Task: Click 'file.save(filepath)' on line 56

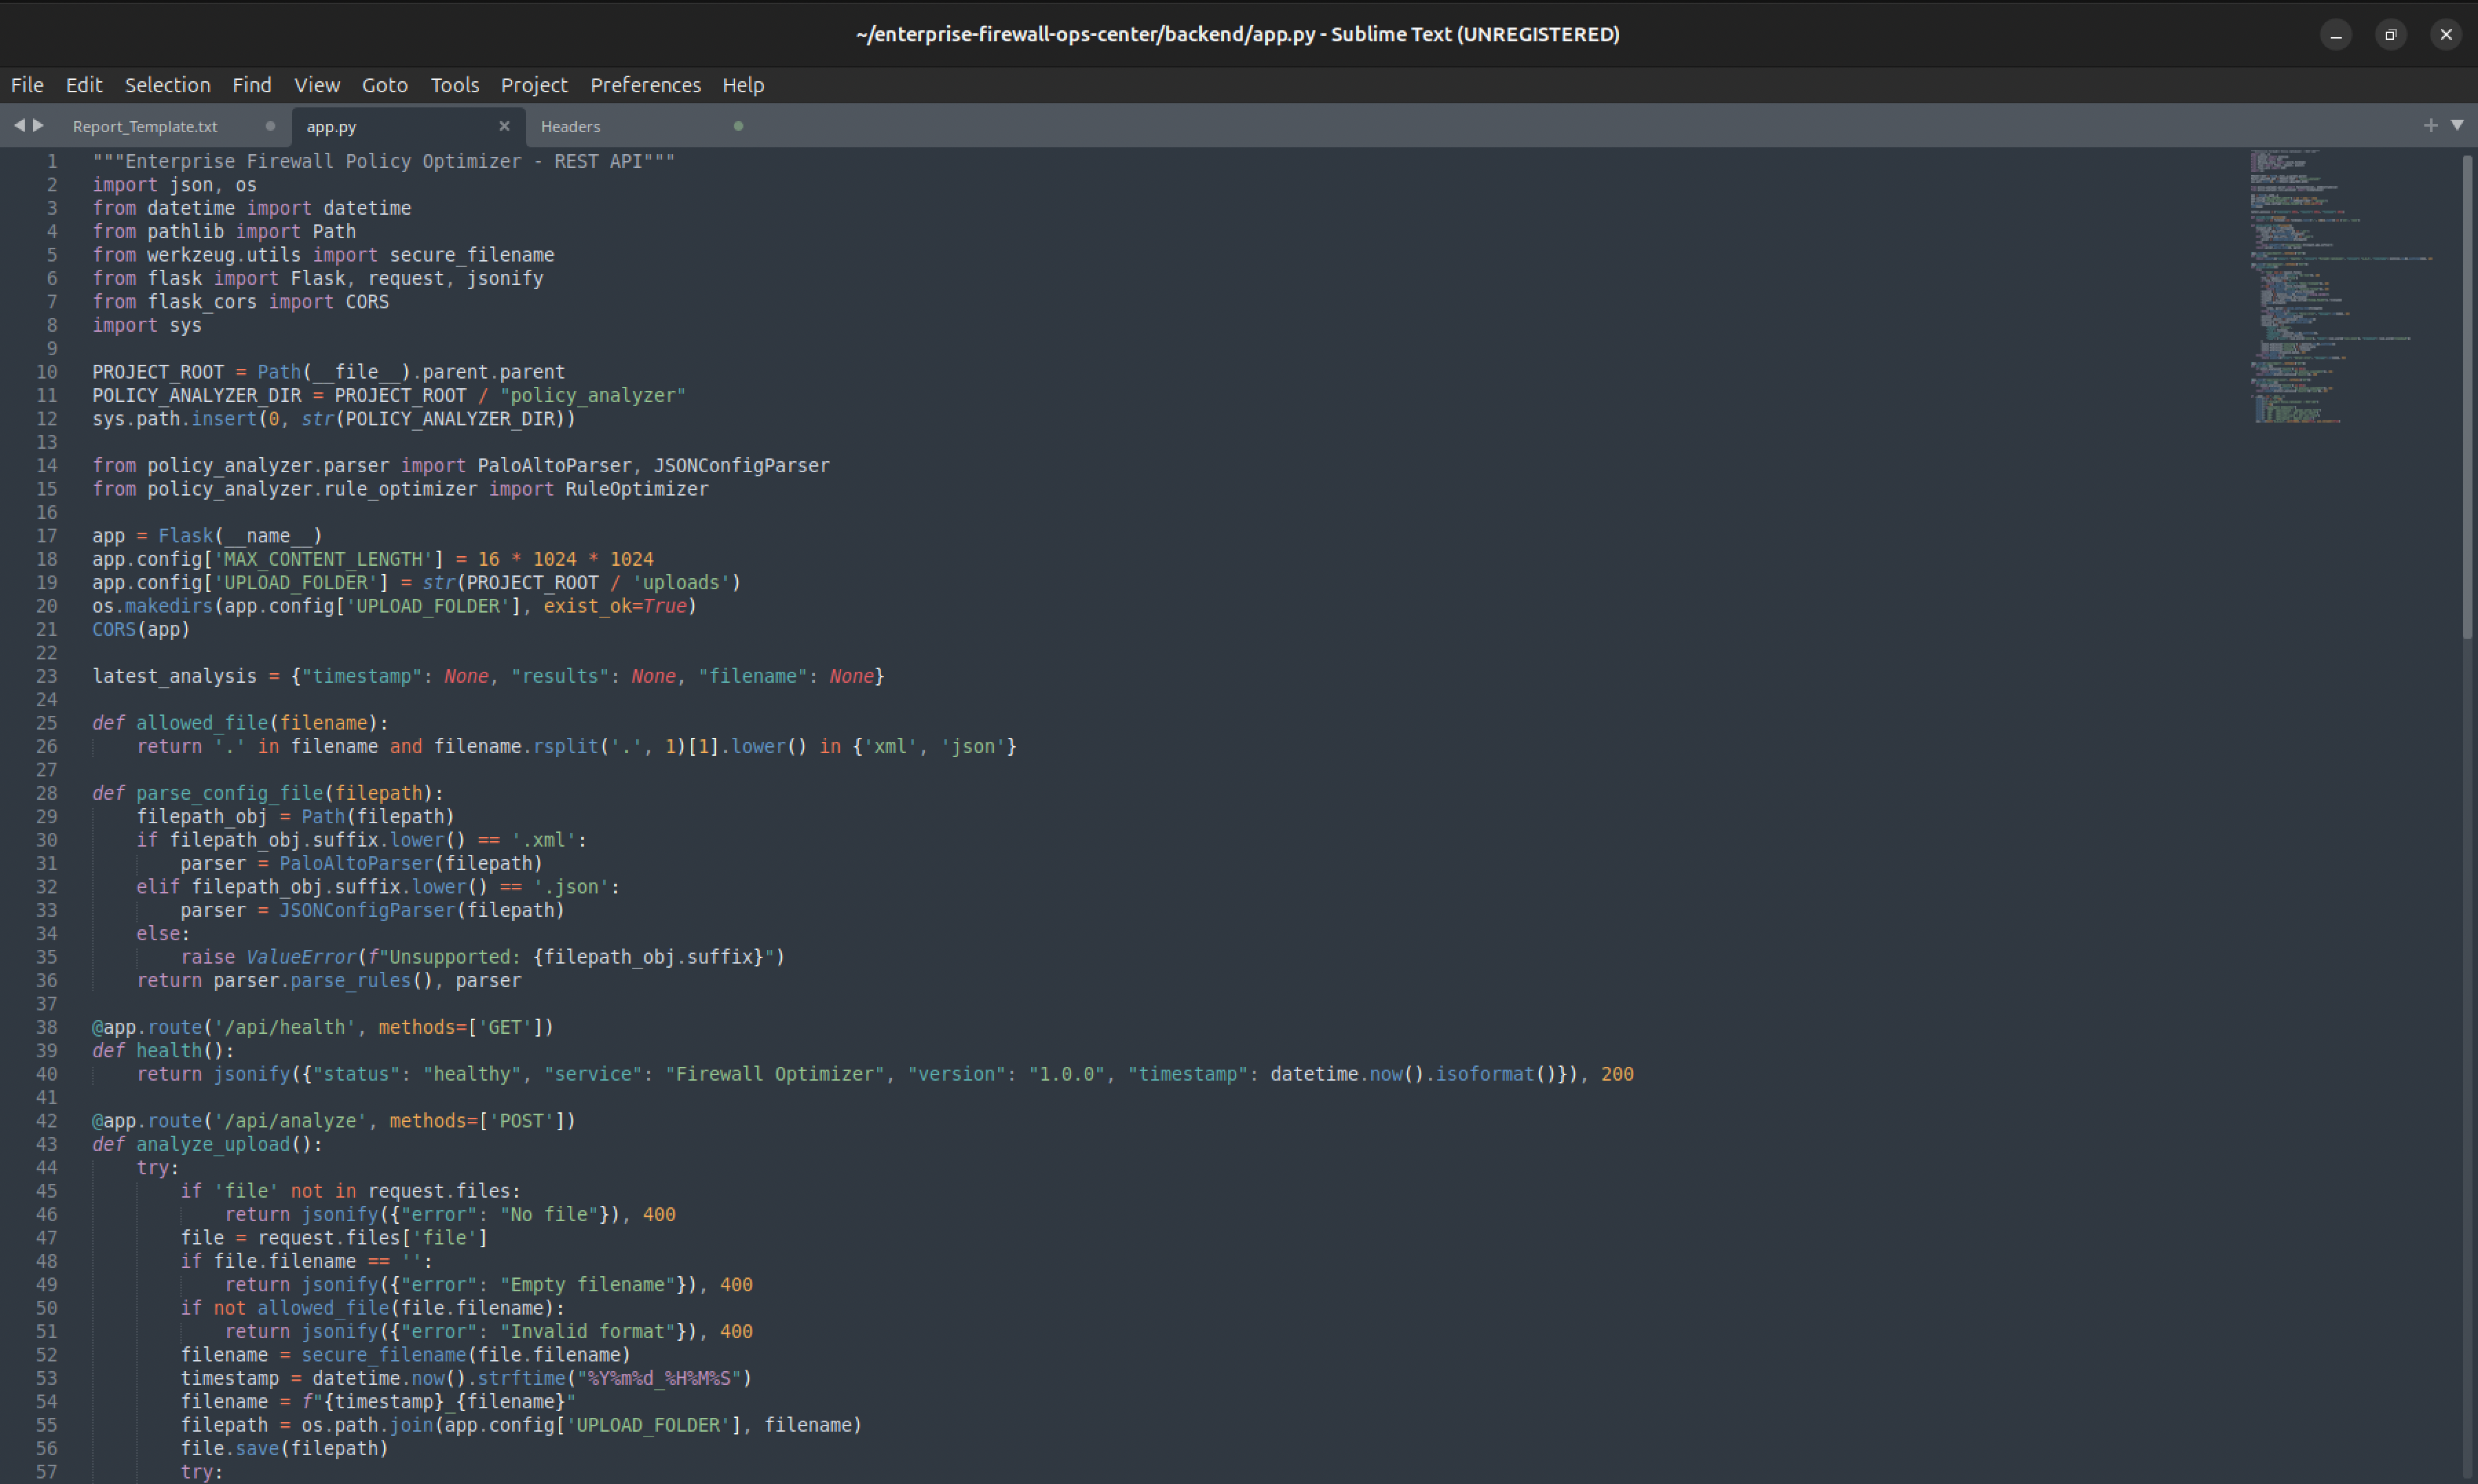Action: (x=284, y=1449)
